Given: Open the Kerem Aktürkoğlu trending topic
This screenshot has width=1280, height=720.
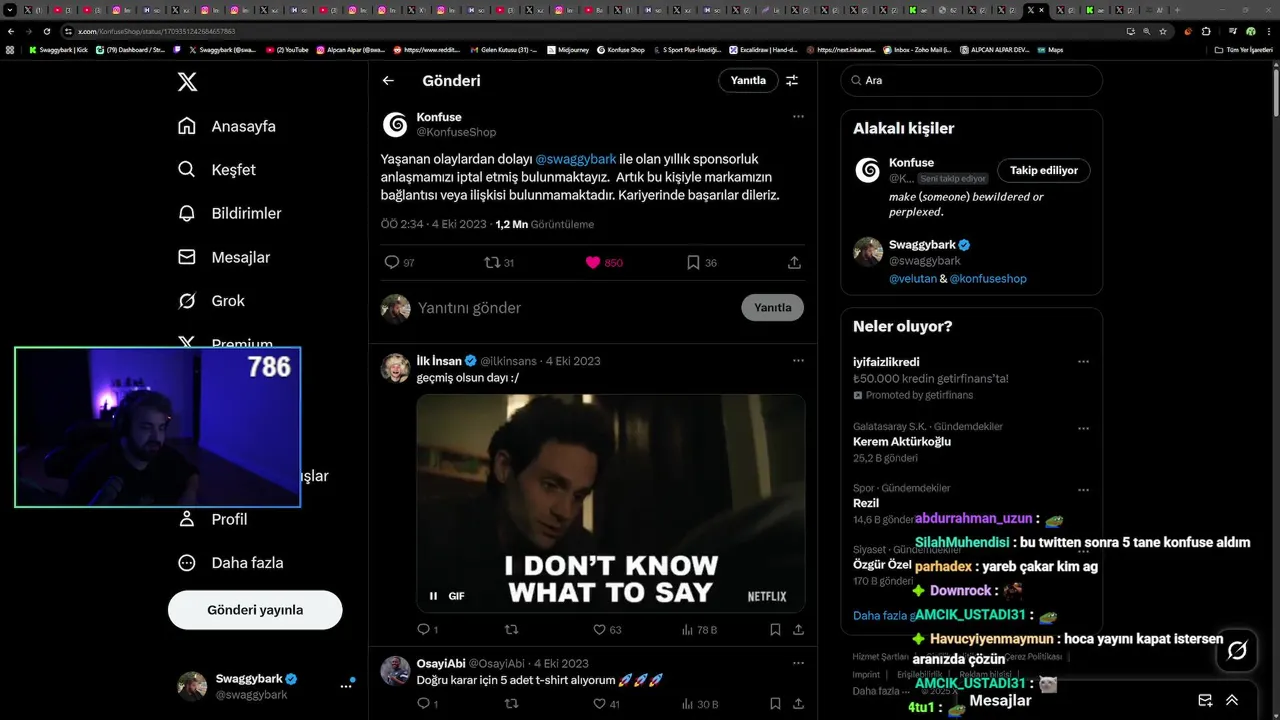Looking at the screenshot, I should point(902,442).
